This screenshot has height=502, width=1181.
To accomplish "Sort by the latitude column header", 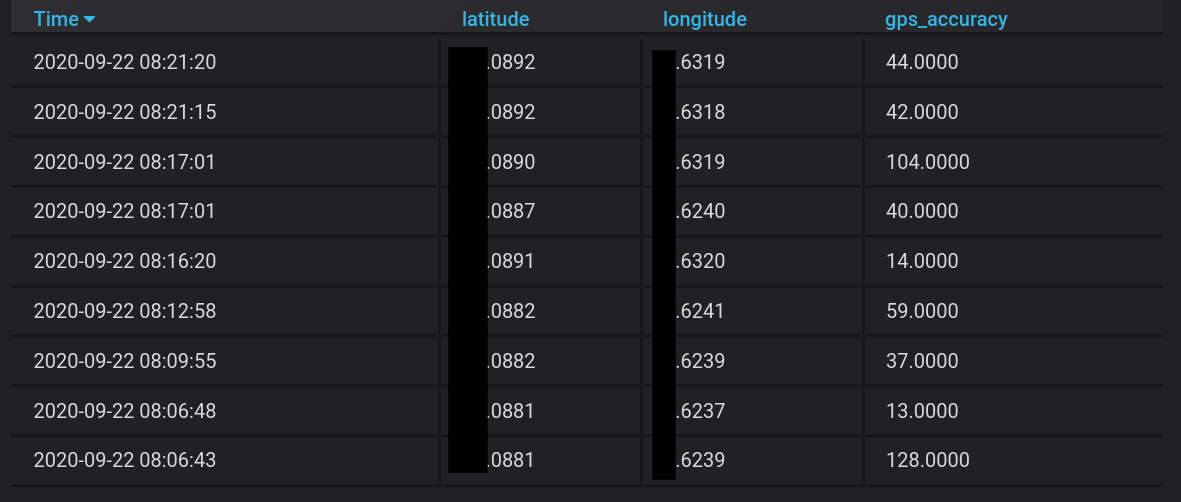I will pos(496,20).
